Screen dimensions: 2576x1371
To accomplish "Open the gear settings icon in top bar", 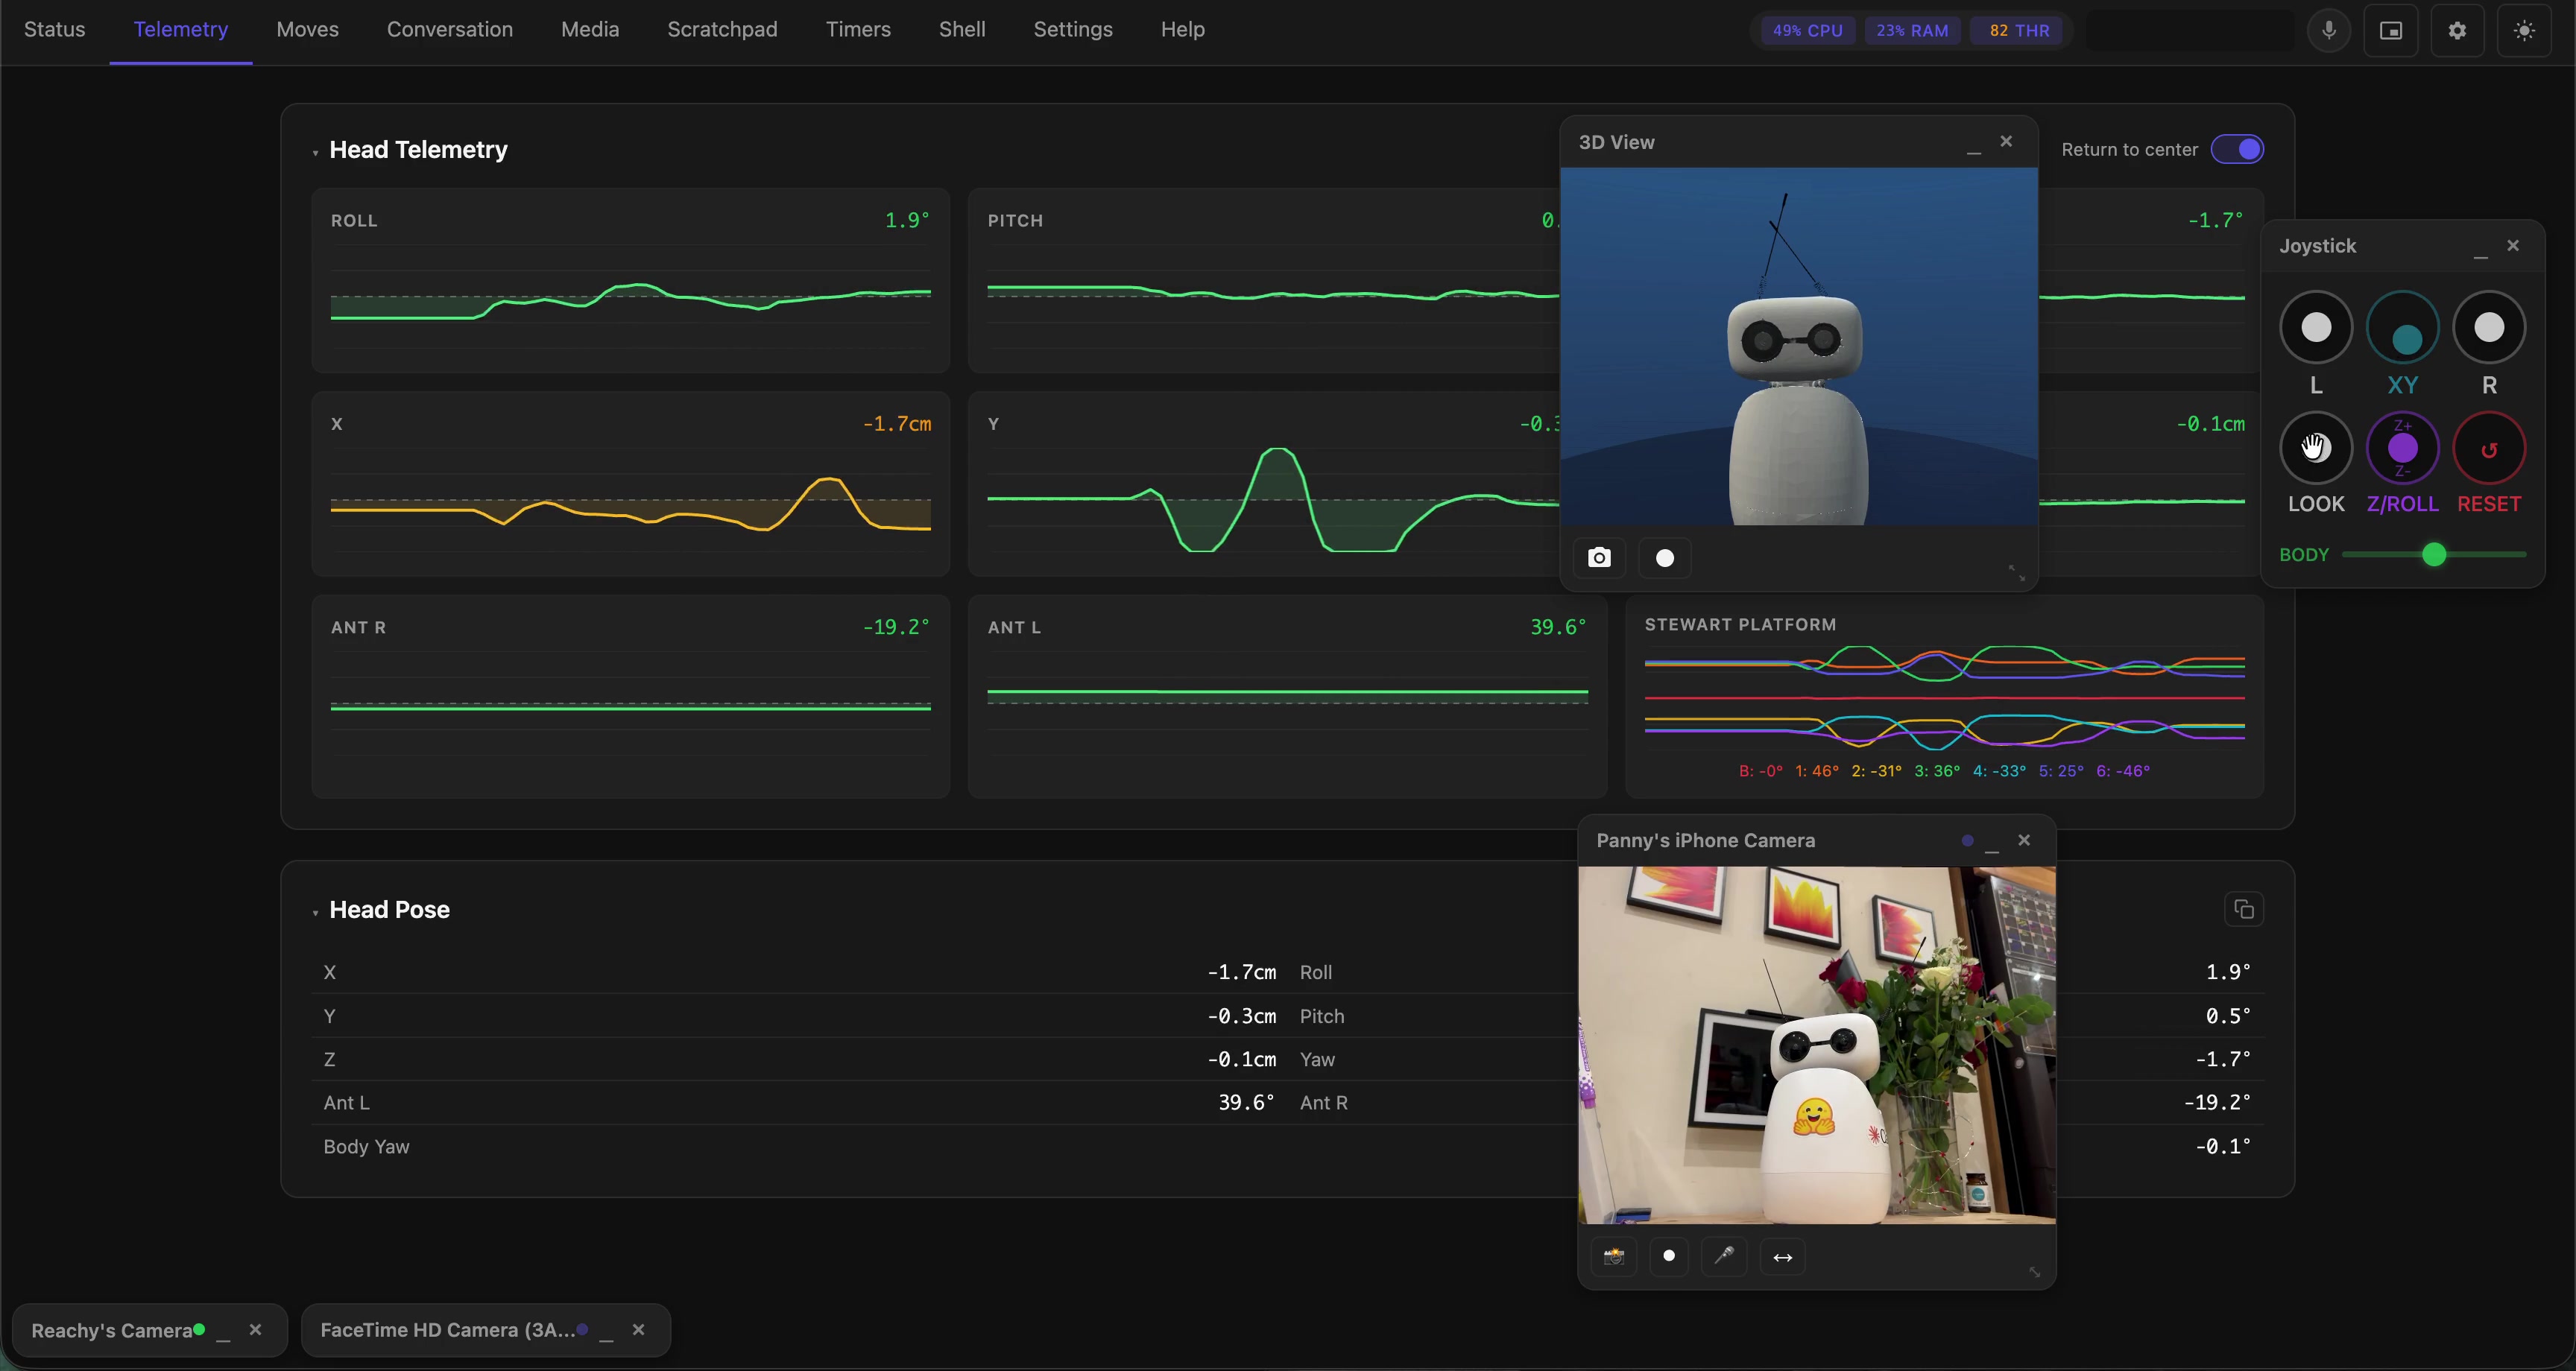I will coord(2457,30).
